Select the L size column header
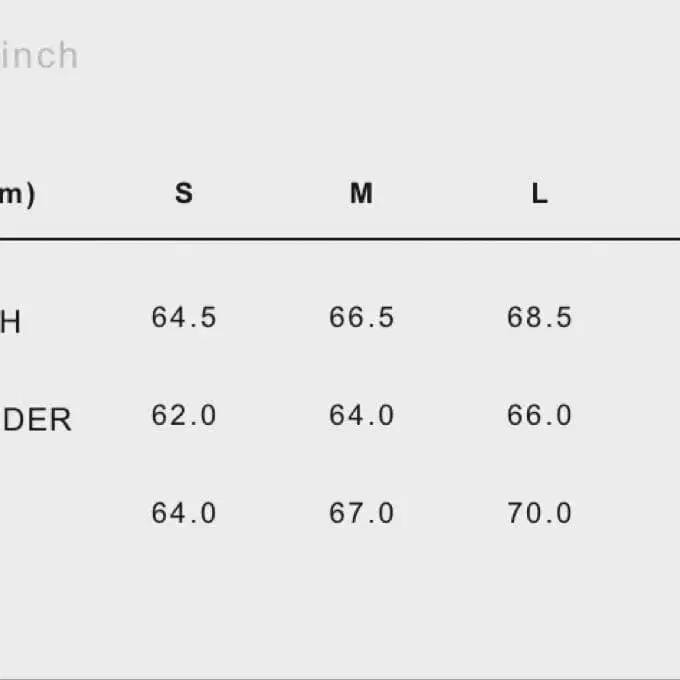 539,194
